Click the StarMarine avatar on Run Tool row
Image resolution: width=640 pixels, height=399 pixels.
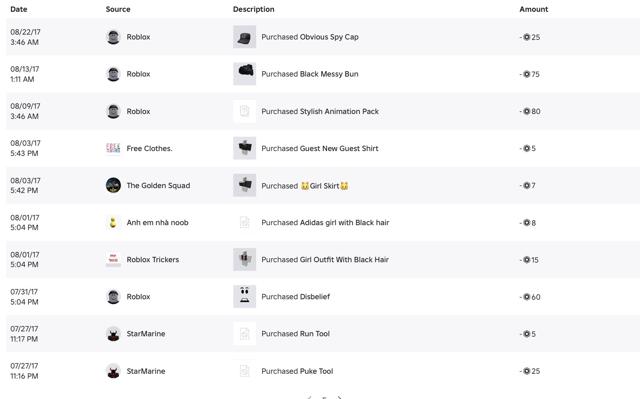[113, 334]
